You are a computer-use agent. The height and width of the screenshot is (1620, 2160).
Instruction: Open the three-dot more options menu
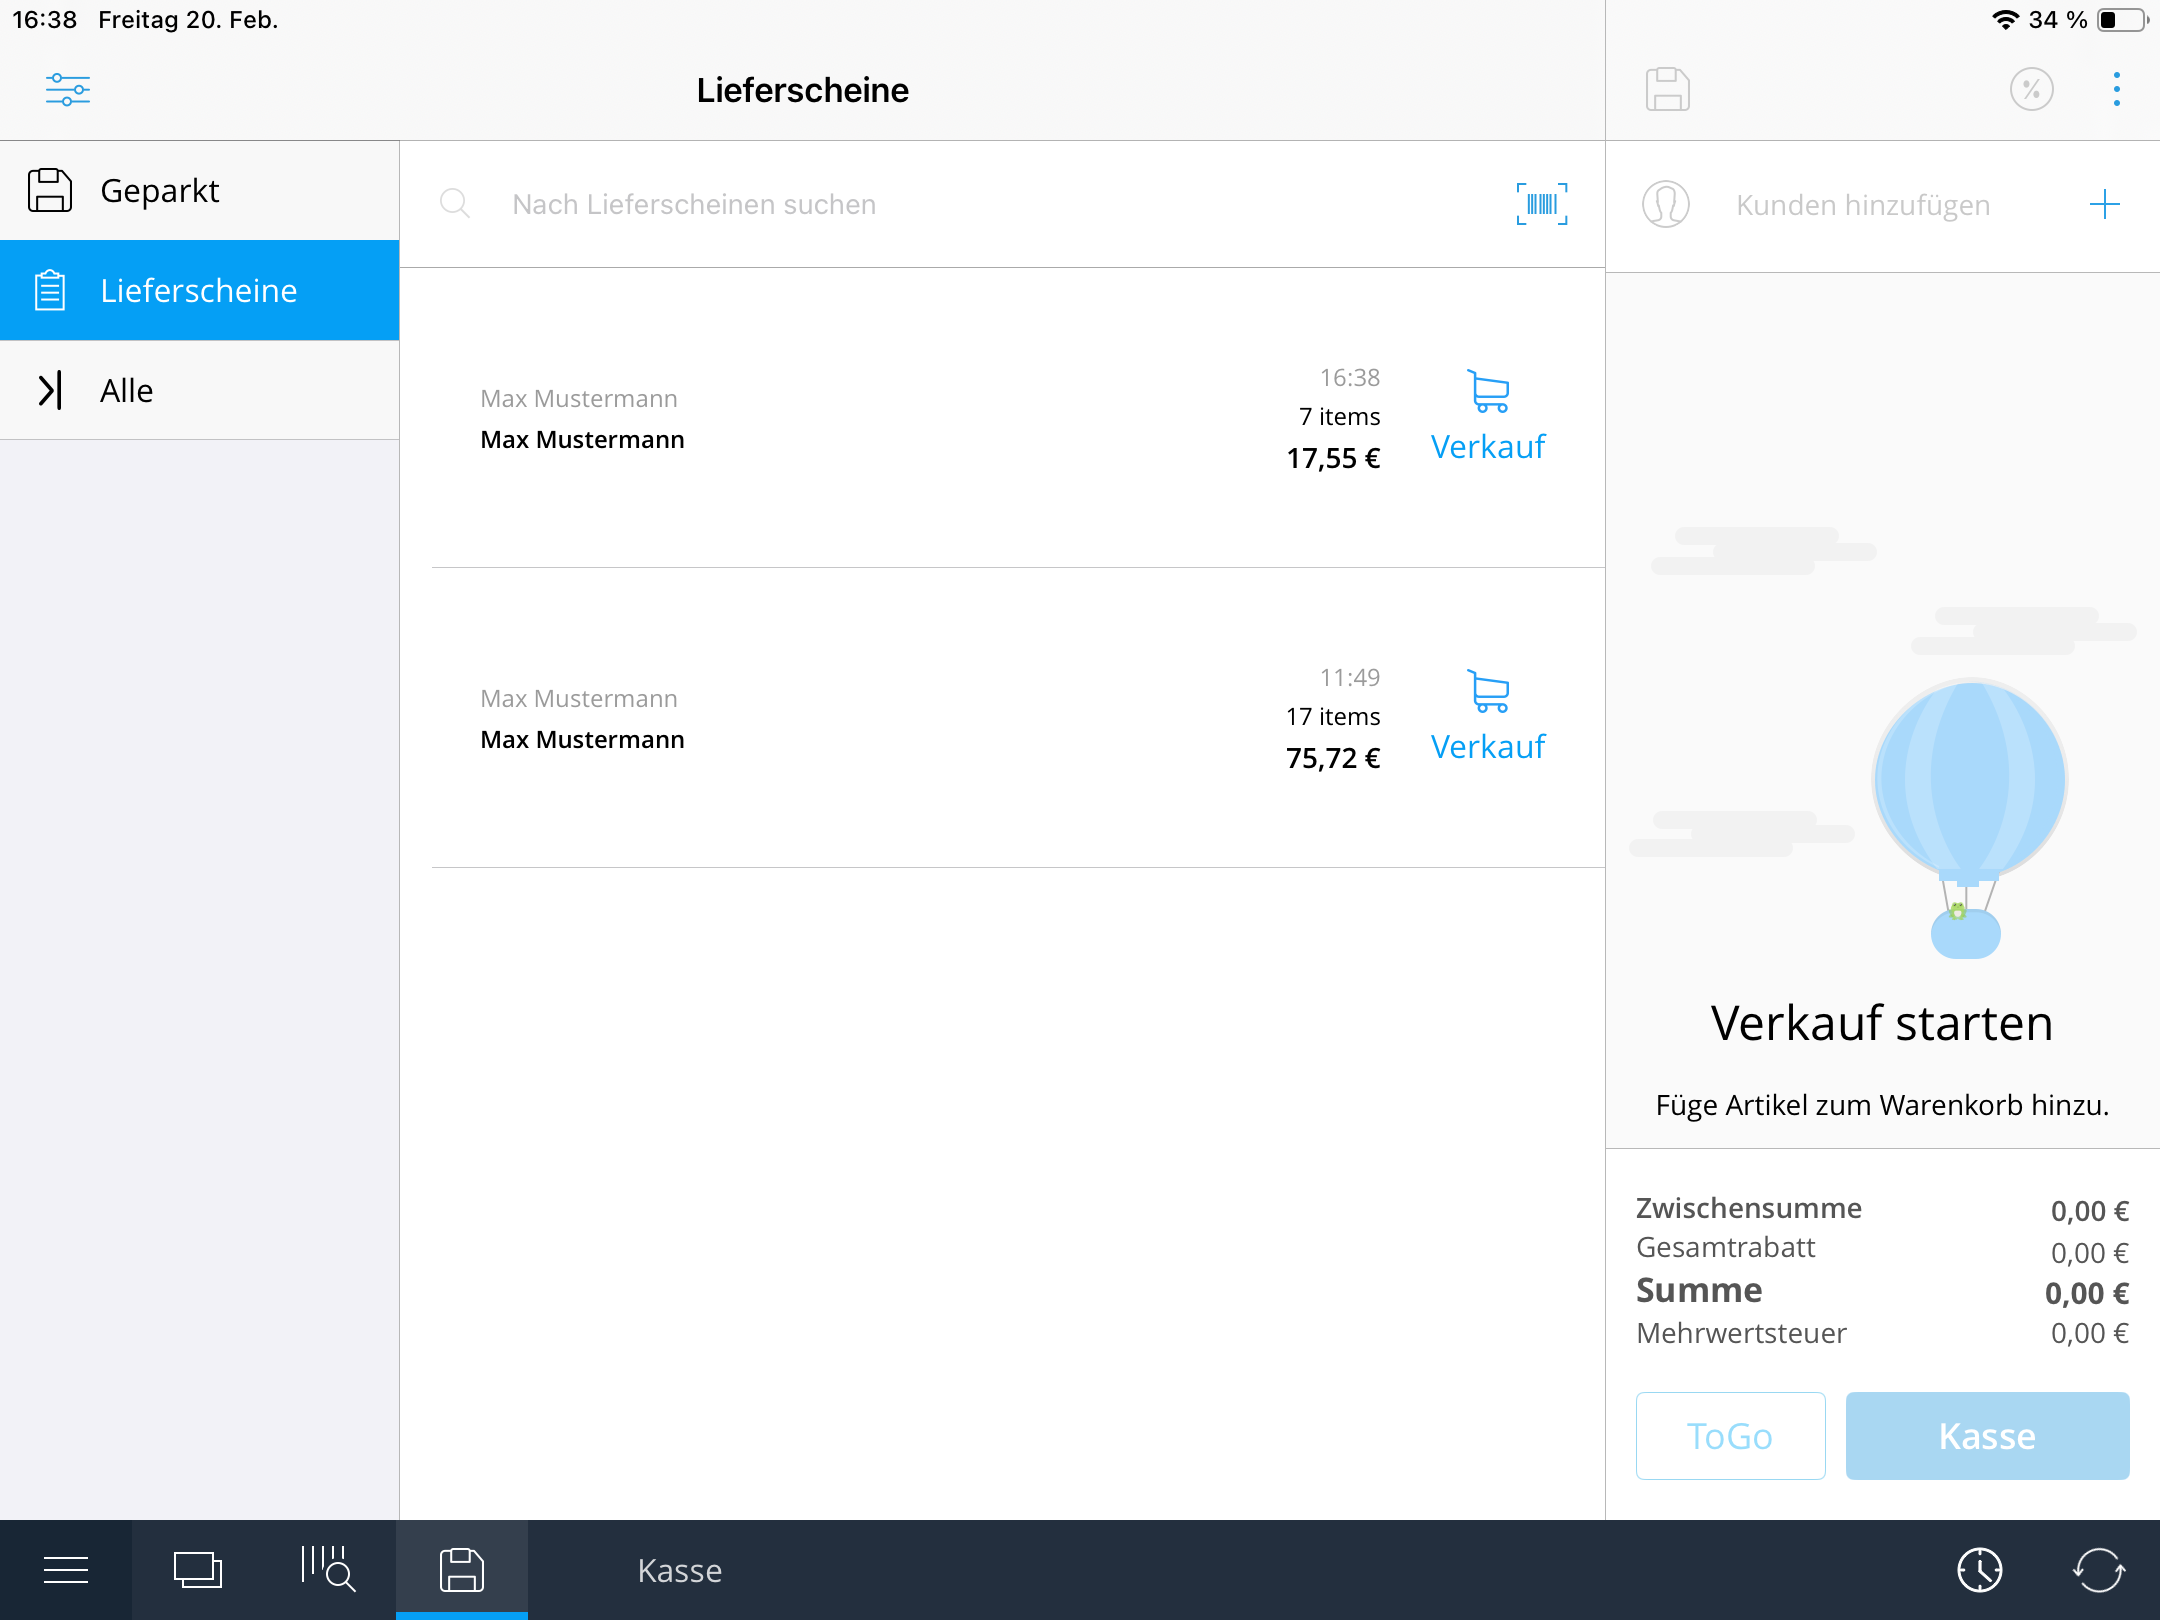click(x=2116, y=90)
